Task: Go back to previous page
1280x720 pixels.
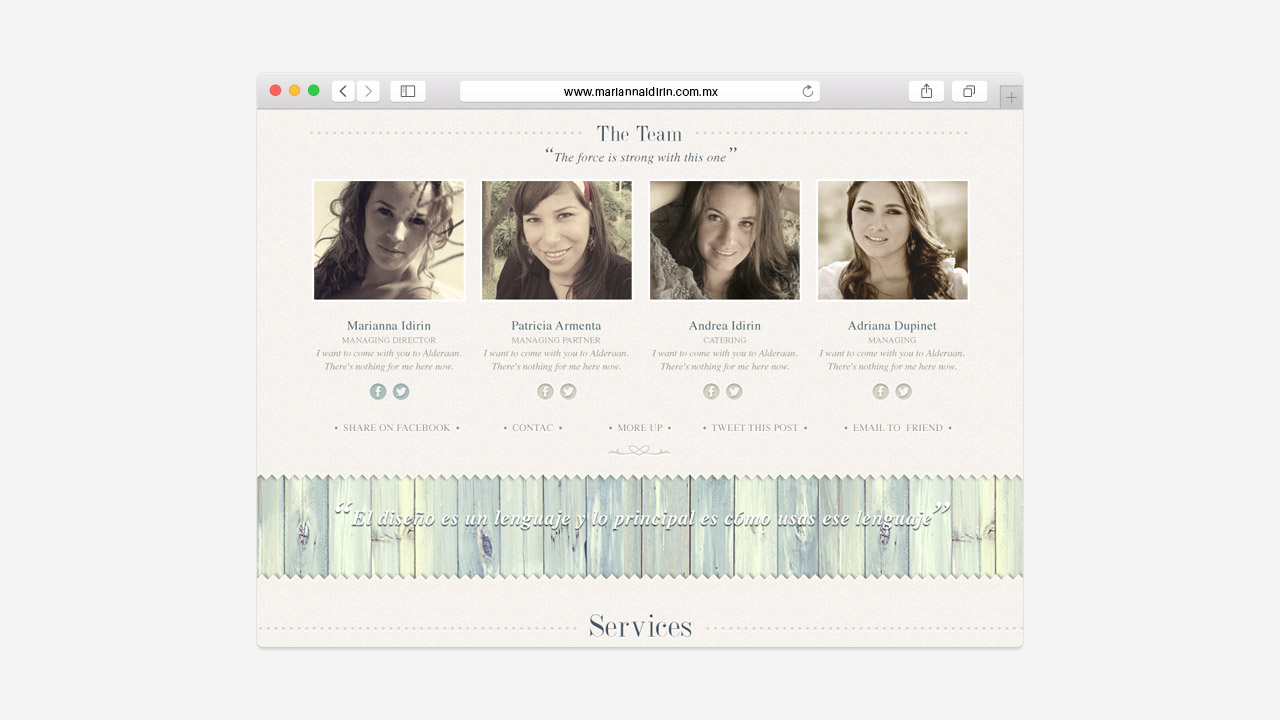Action: coord(343,91)
